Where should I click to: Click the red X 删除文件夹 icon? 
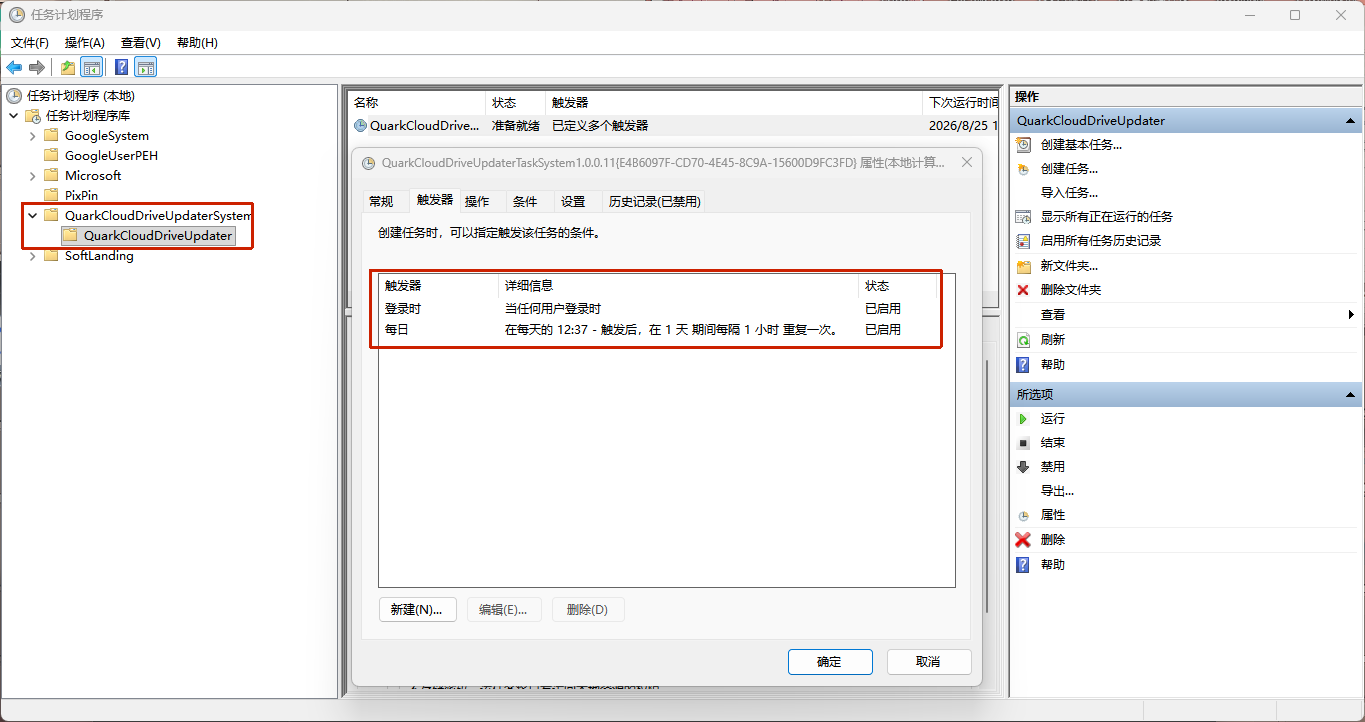[1023, 290]
